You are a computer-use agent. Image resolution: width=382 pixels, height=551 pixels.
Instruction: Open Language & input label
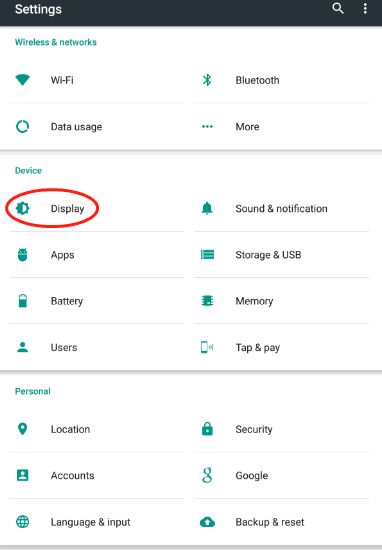[90, 522]
